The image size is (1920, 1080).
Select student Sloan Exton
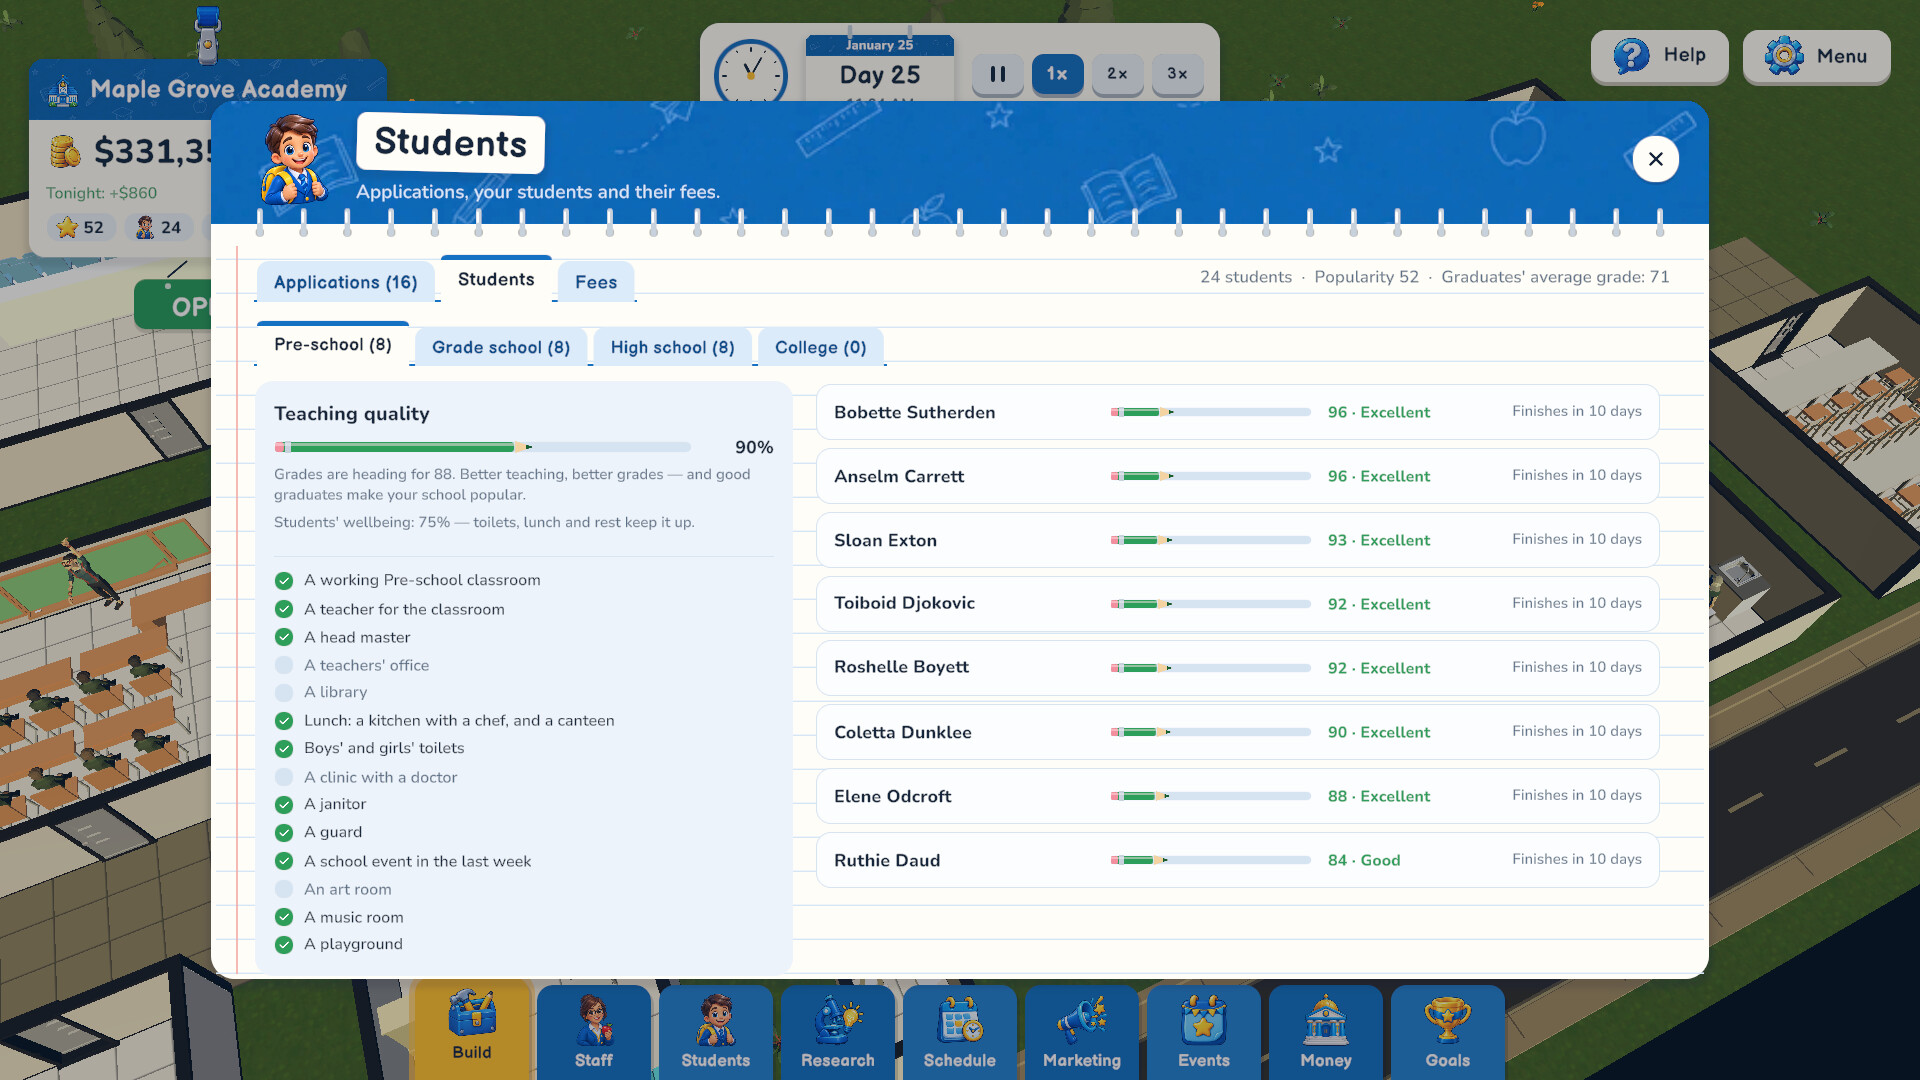[1237, 540]
